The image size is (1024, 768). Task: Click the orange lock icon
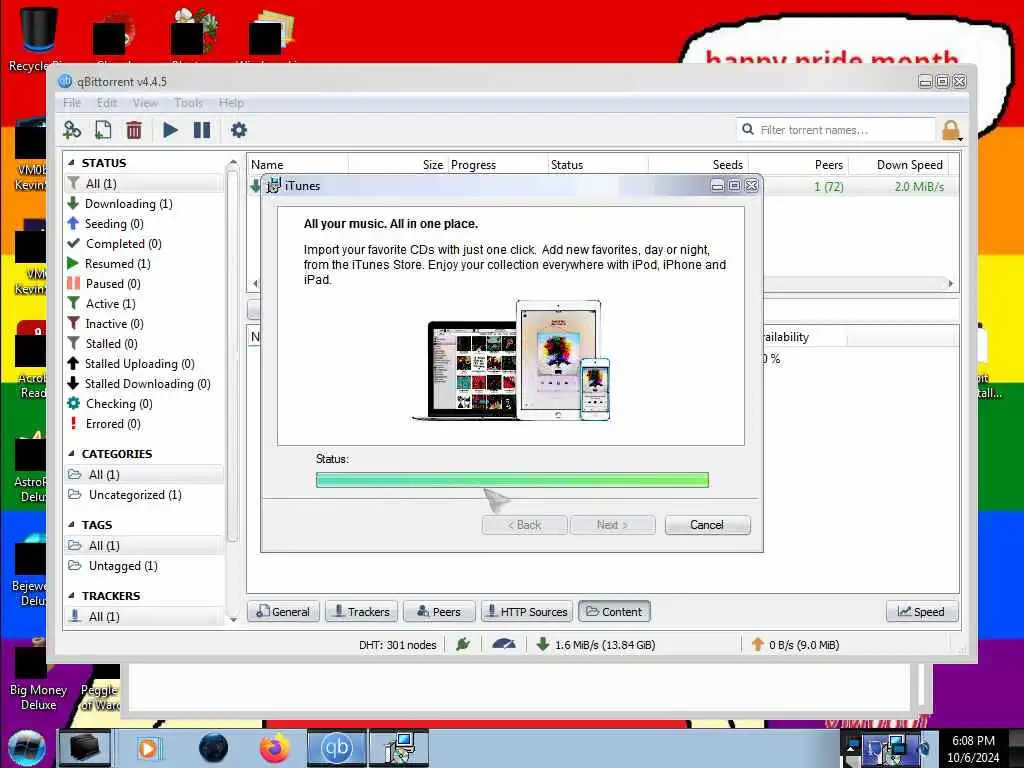click(x=952, y=130)
